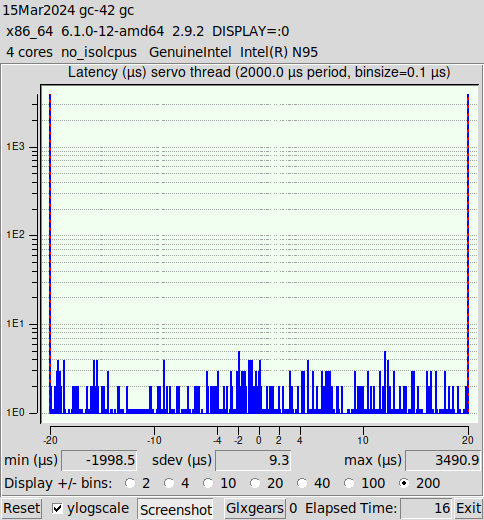Click the min (µs) value field
The height and width of the screenshot is (520, 484).
[99, 460]
